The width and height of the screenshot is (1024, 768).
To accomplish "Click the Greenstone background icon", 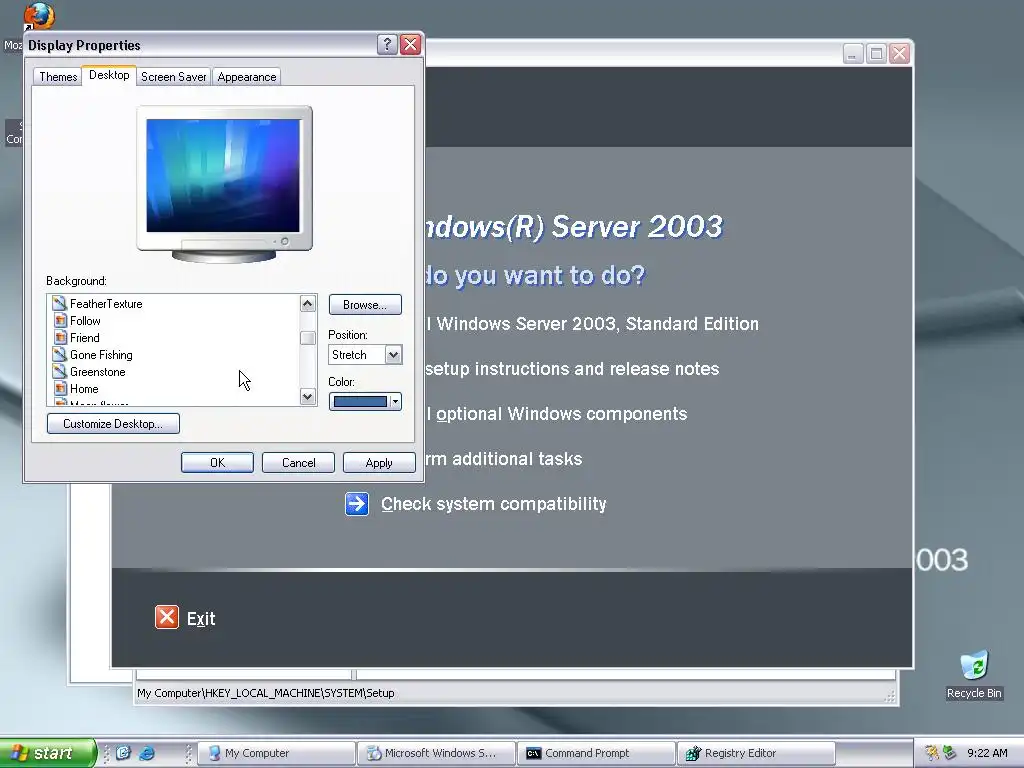I will (x=59, y=371).
